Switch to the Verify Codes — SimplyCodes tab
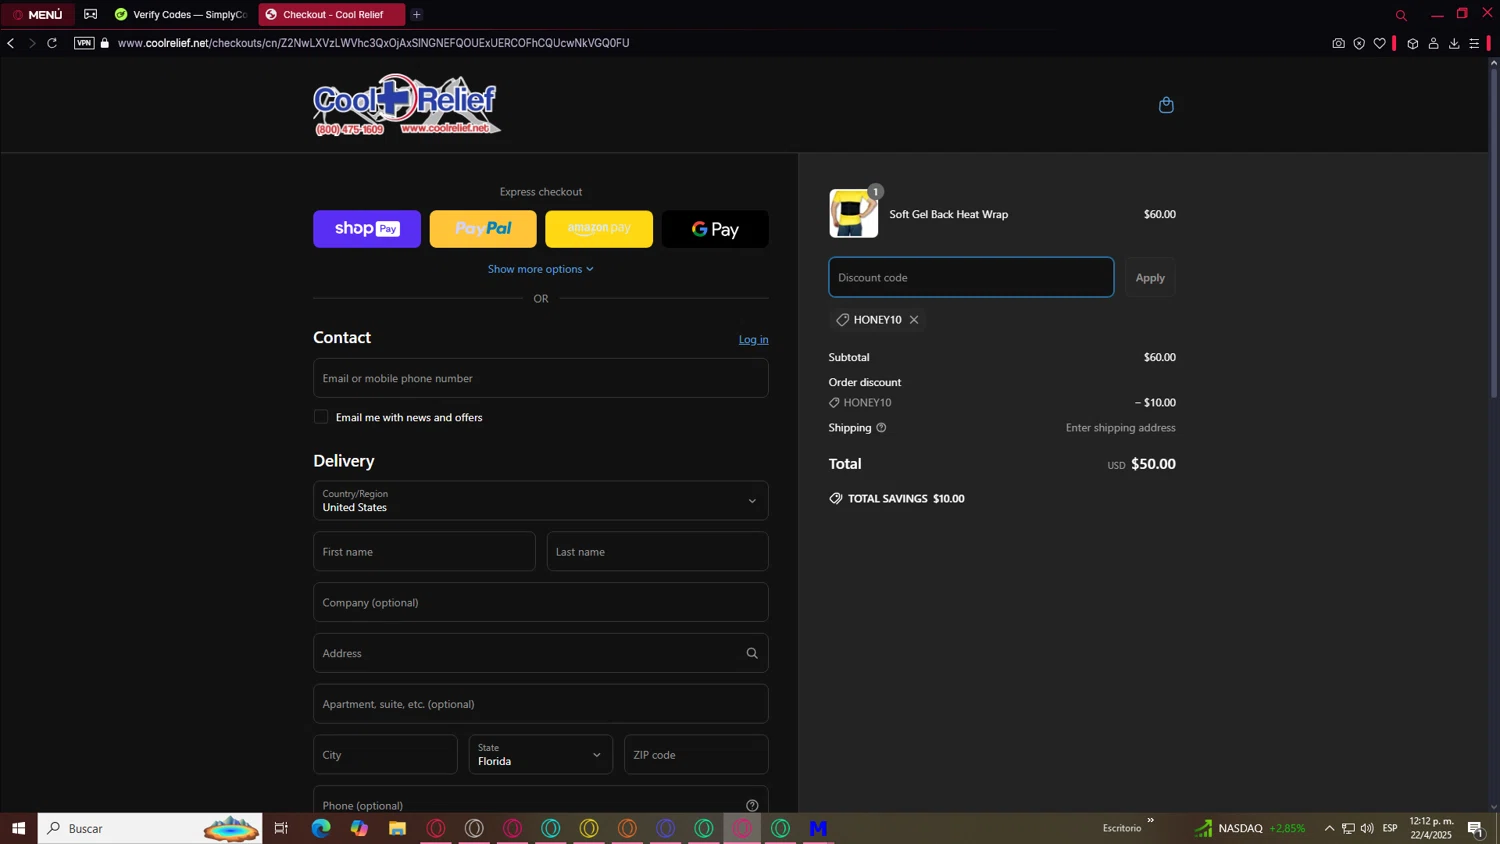The height and width of the screenshot is (844, 1500). (x=180, y=14)
